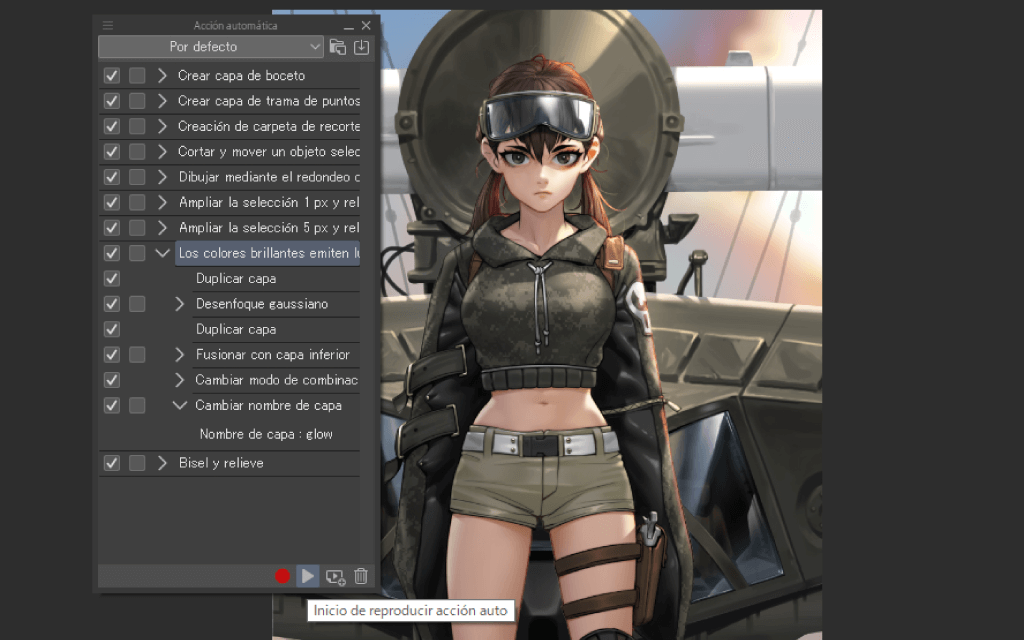Screen dimensions: 1024x640
Task: Collapse the 'Los colores brillantes' action
Action: 162,252
